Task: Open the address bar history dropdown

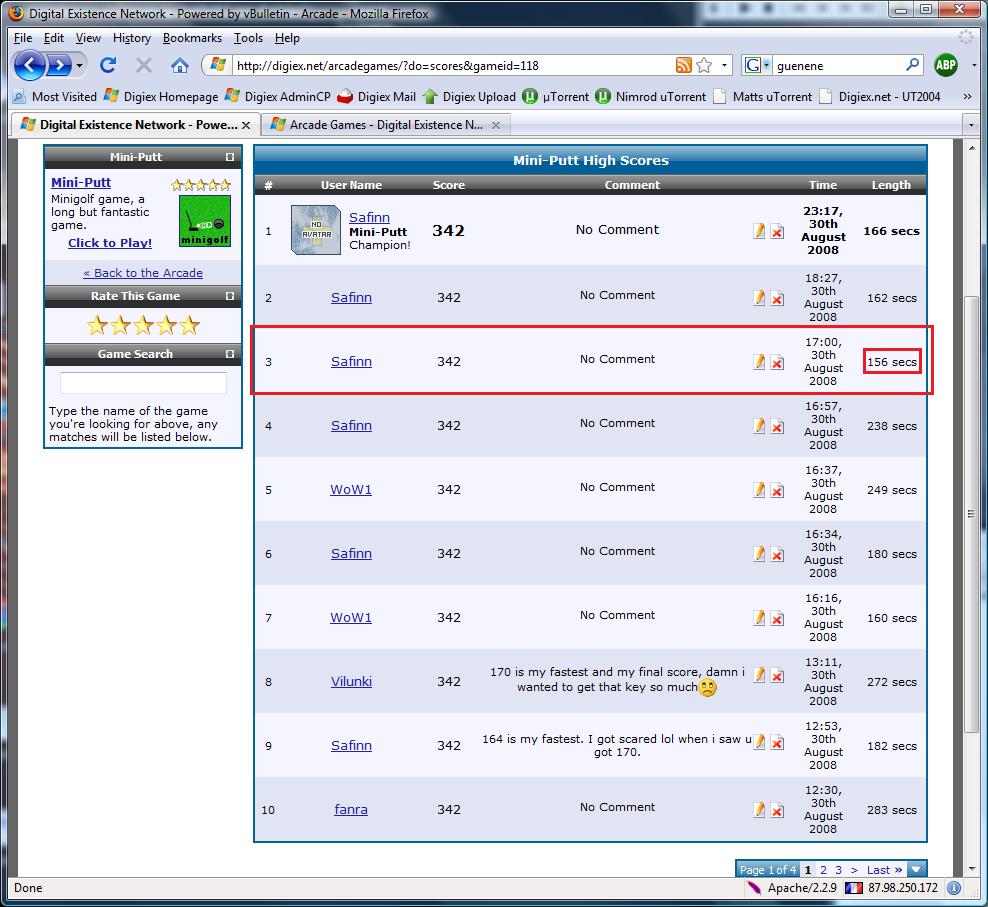Action: coord(725,65)
